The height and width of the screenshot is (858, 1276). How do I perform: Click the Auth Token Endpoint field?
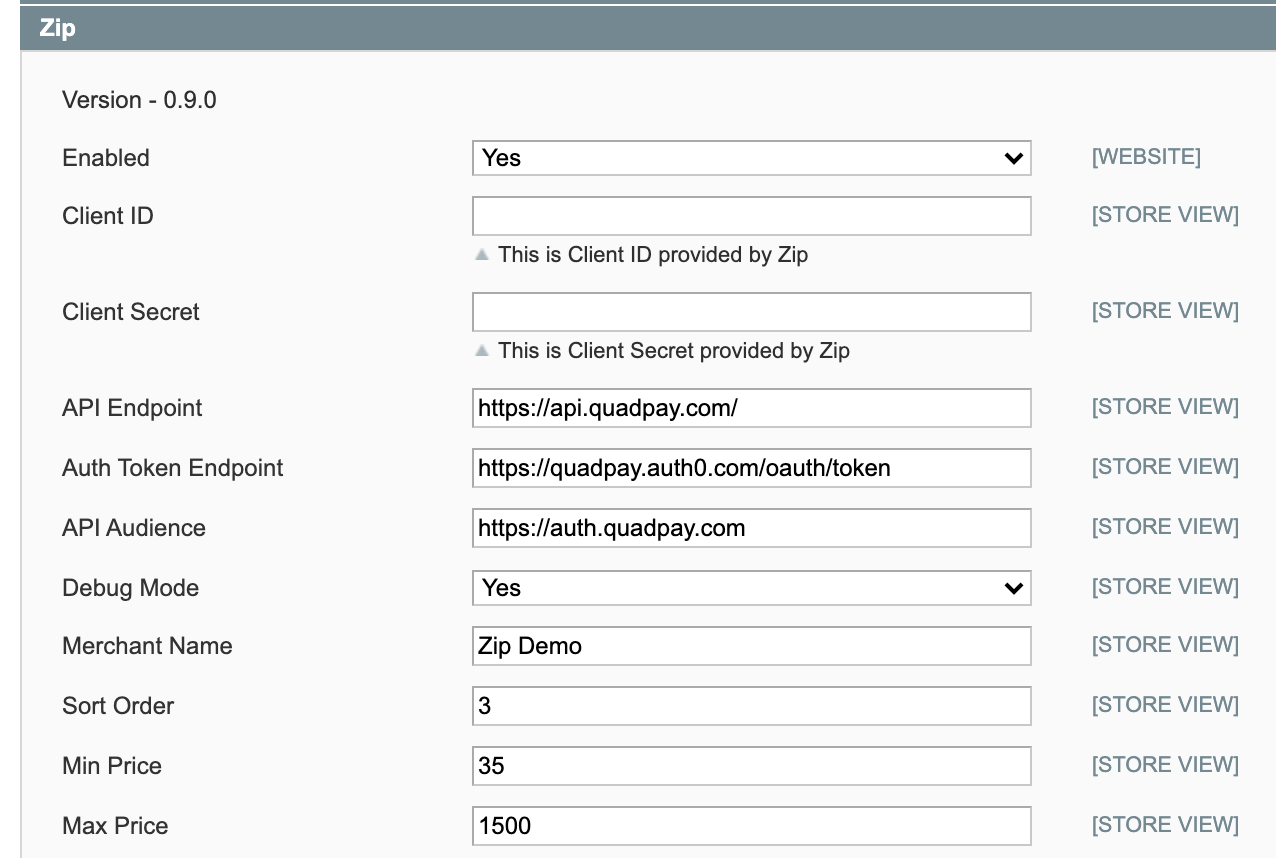[x=751, y=468]
